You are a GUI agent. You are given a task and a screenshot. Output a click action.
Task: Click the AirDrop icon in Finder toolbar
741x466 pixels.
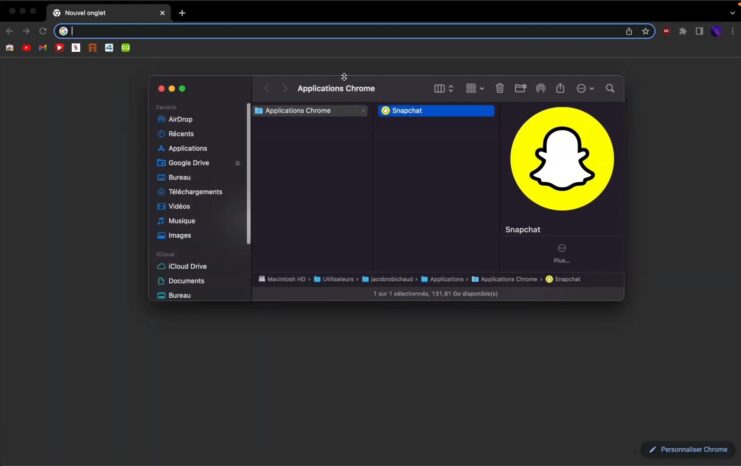[541, 88]
